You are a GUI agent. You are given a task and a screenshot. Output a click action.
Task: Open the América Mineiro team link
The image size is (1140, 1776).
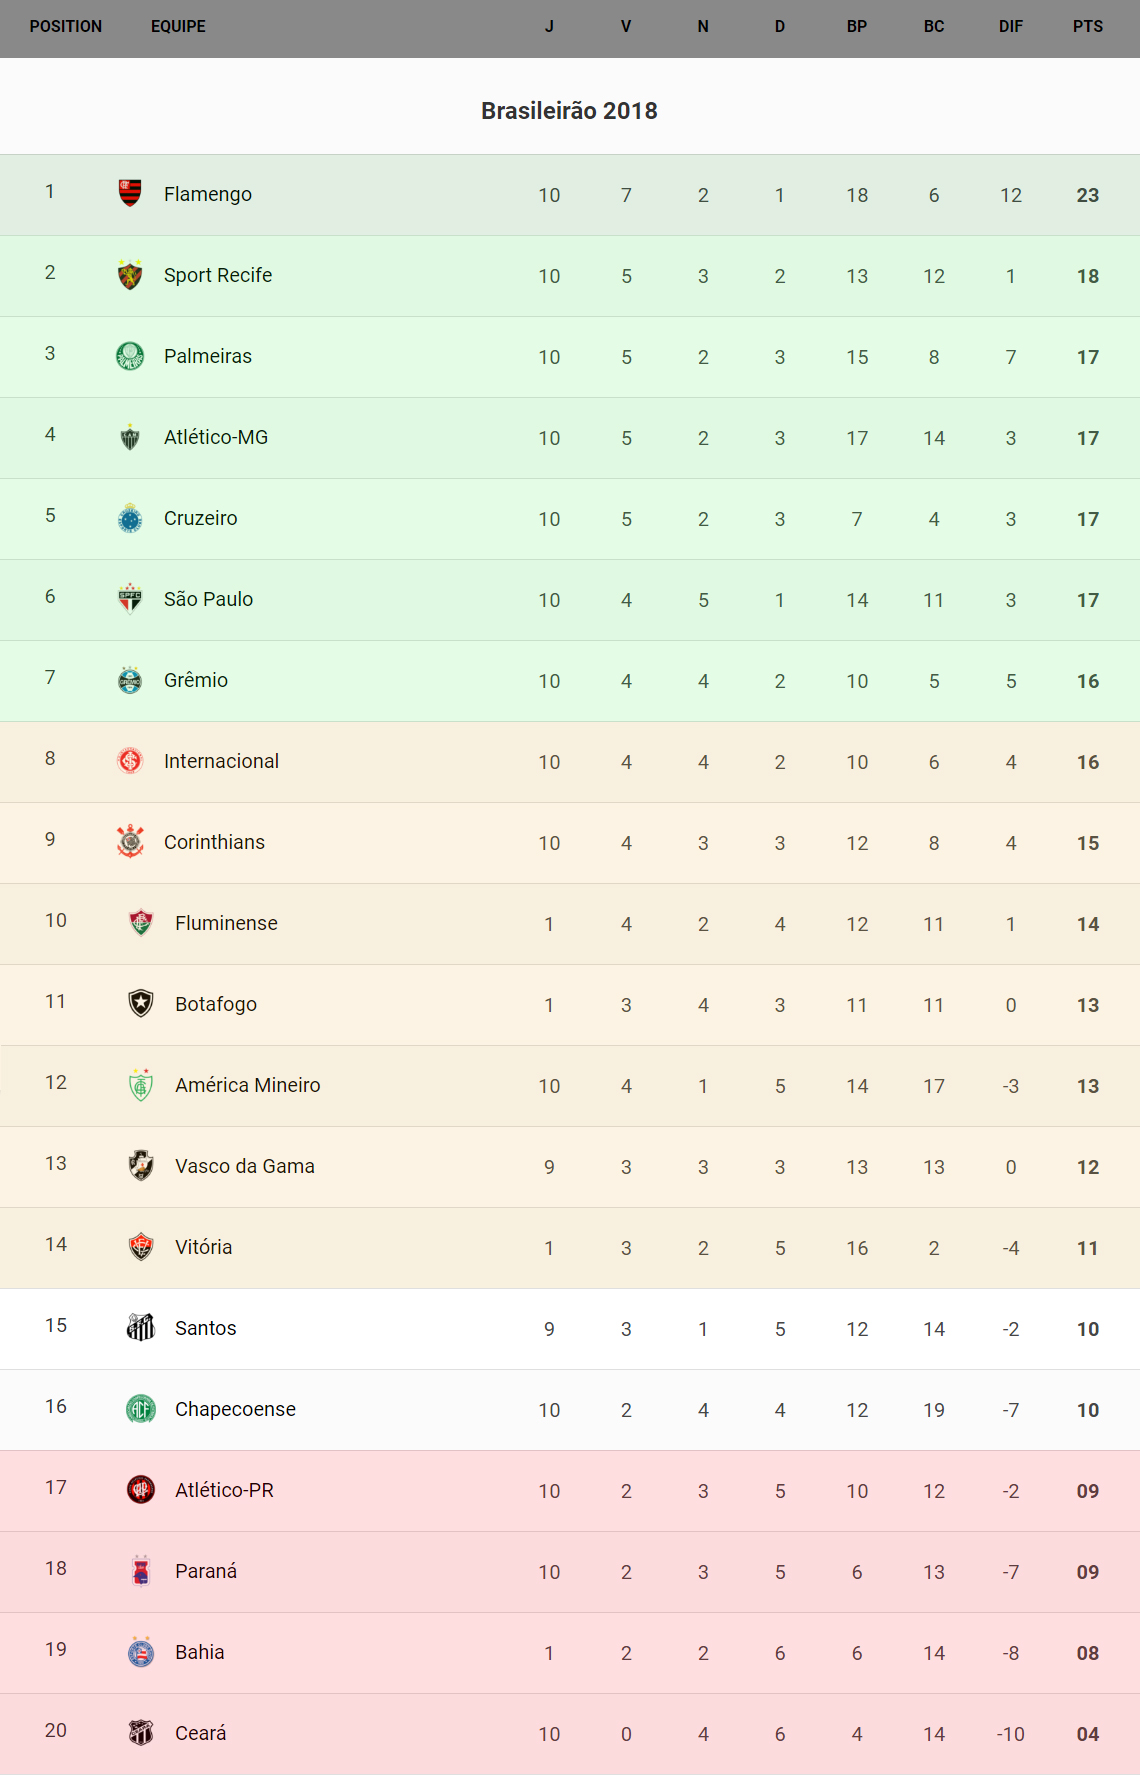(x=247, y=1085)
